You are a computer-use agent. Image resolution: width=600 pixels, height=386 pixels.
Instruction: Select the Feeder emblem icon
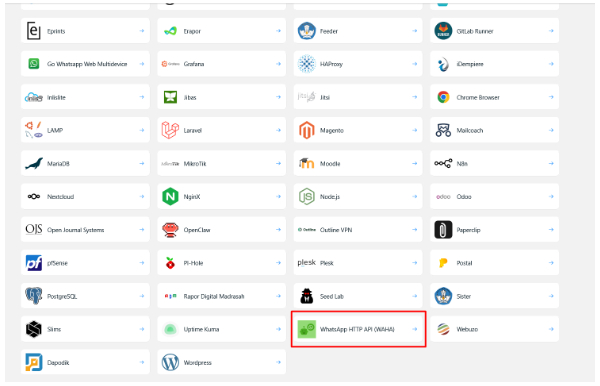coord(307,31)
